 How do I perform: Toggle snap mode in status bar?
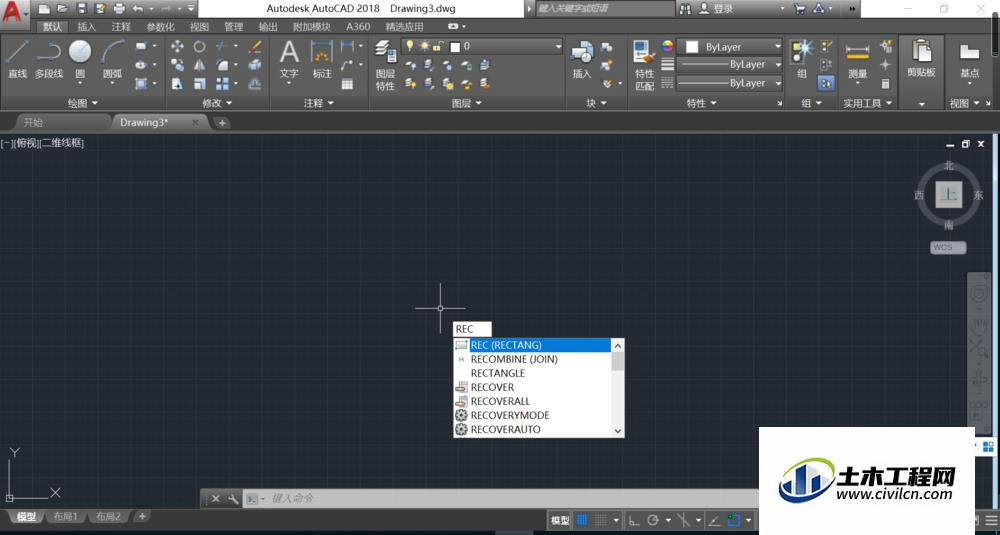600,520
